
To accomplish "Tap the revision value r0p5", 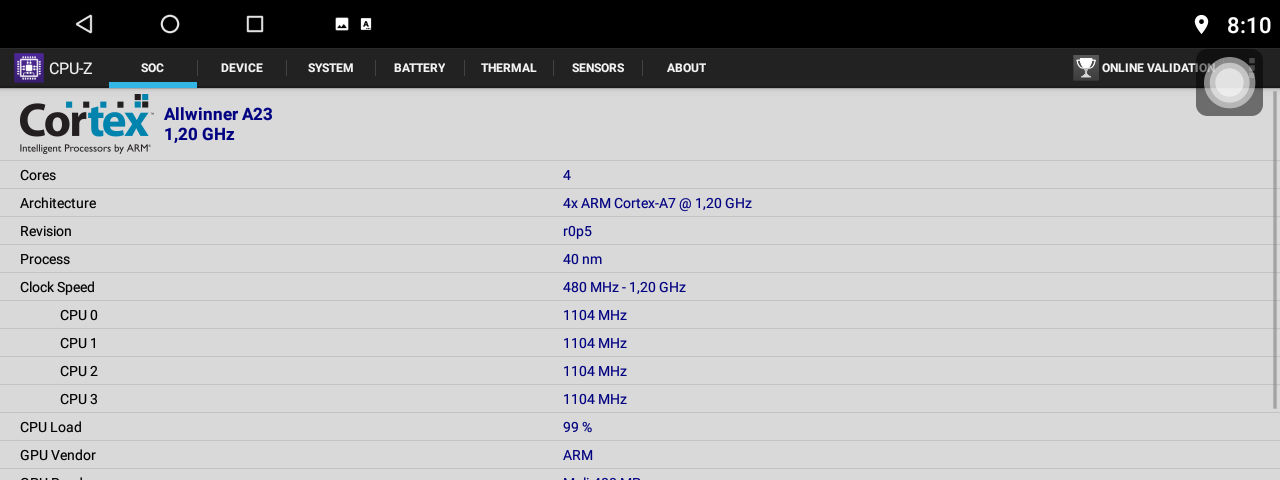I will tap(577, 231).
